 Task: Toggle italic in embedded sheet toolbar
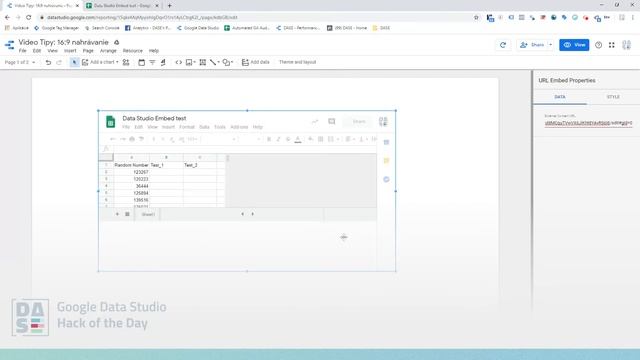pyautogui.click(x=278, y=139)
